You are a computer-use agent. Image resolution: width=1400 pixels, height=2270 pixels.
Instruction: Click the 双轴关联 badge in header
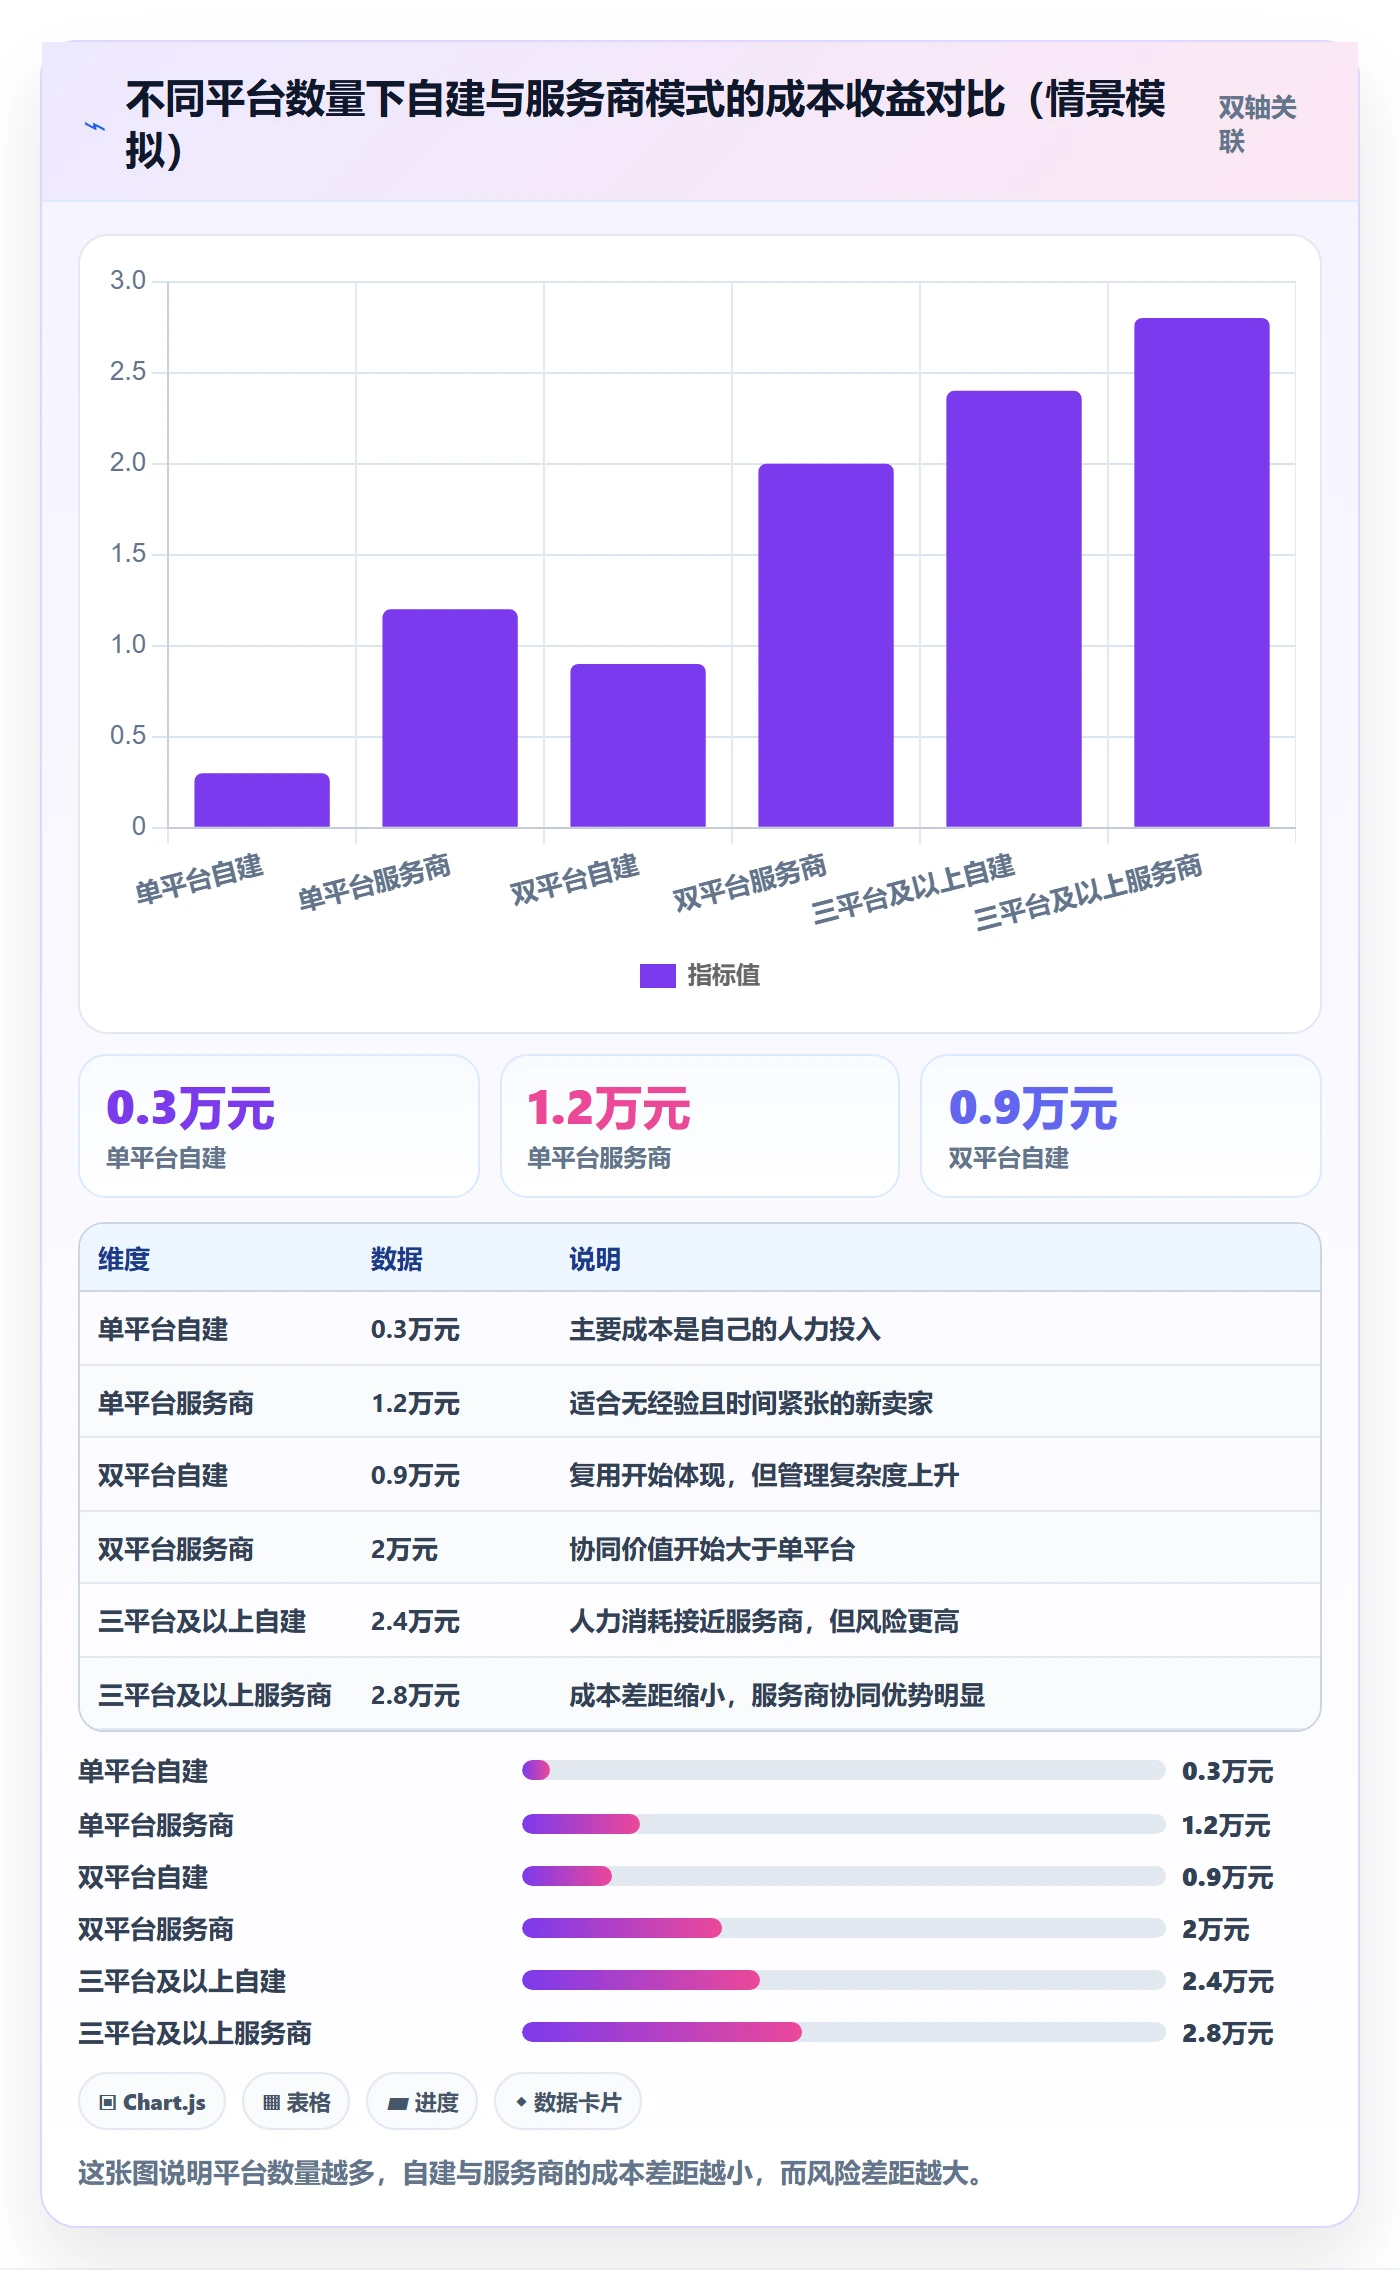1257,124
